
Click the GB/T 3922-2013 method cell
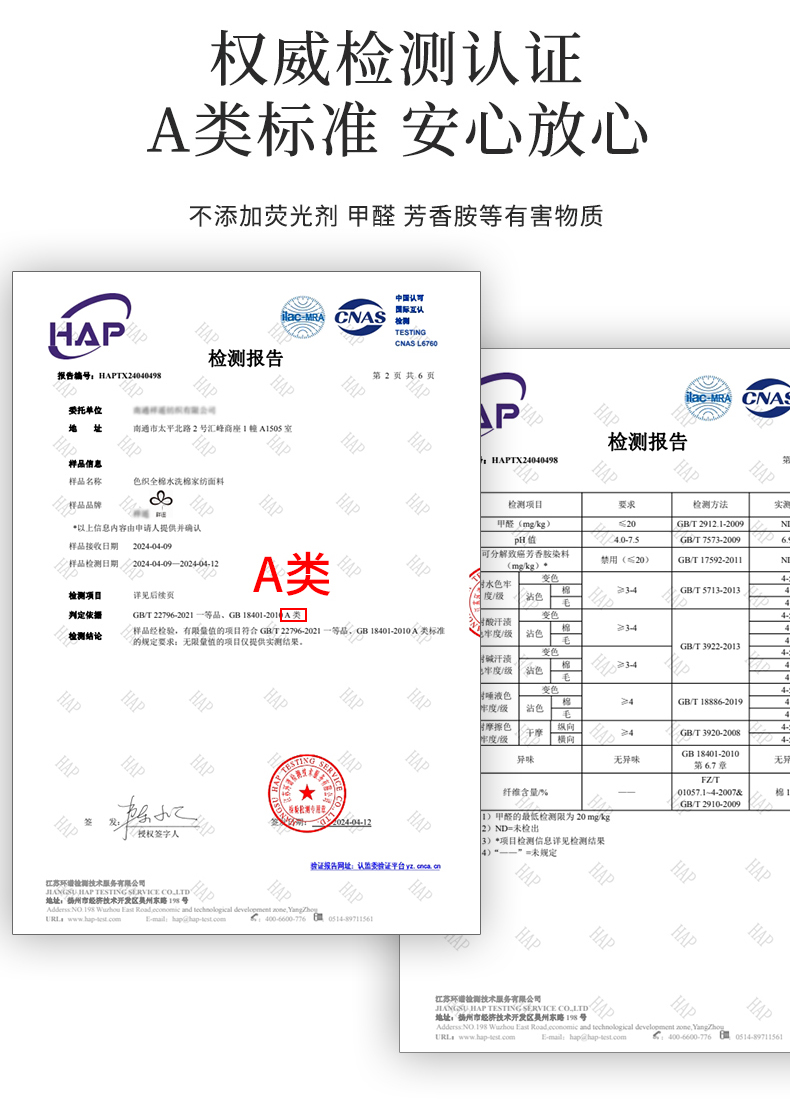710,647
